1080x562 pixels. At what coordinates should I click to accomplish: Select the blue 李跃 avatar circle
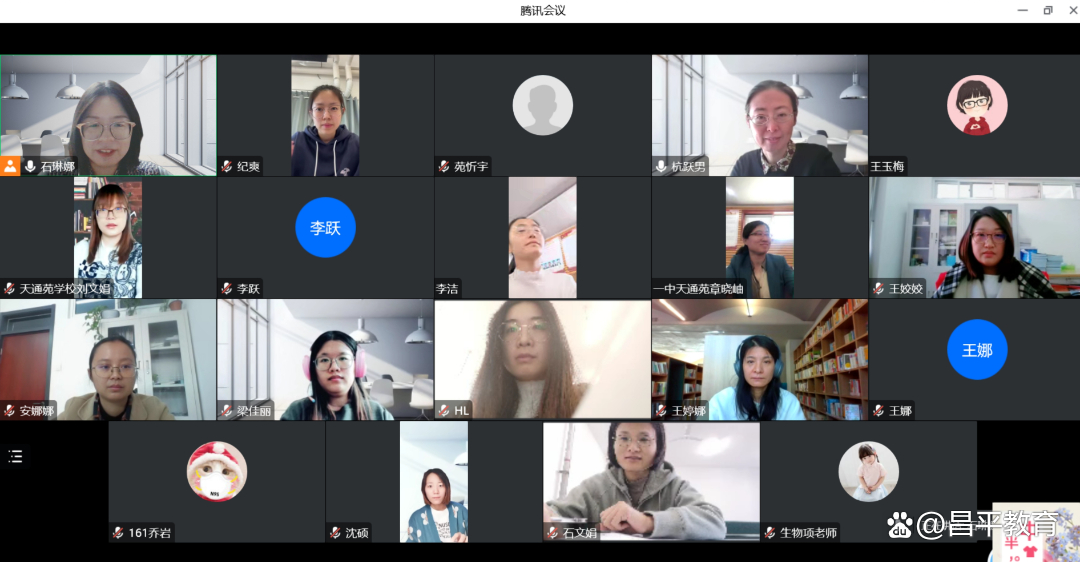(x=325, y=228)
